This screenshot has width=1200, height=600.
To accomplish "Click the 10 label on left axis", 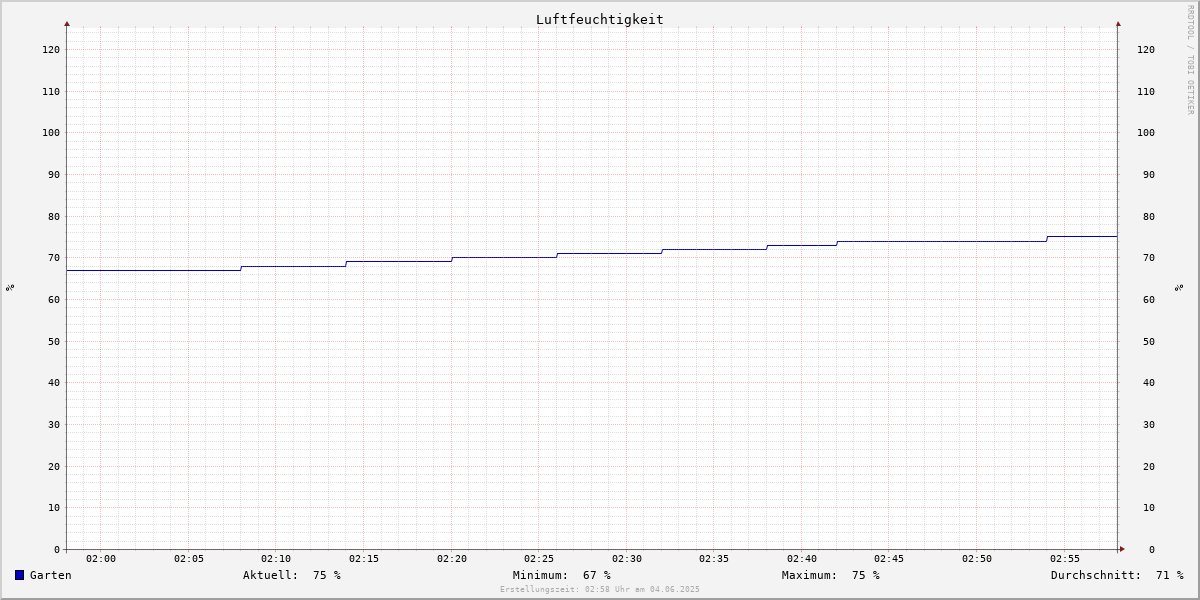I will point(54,508).
